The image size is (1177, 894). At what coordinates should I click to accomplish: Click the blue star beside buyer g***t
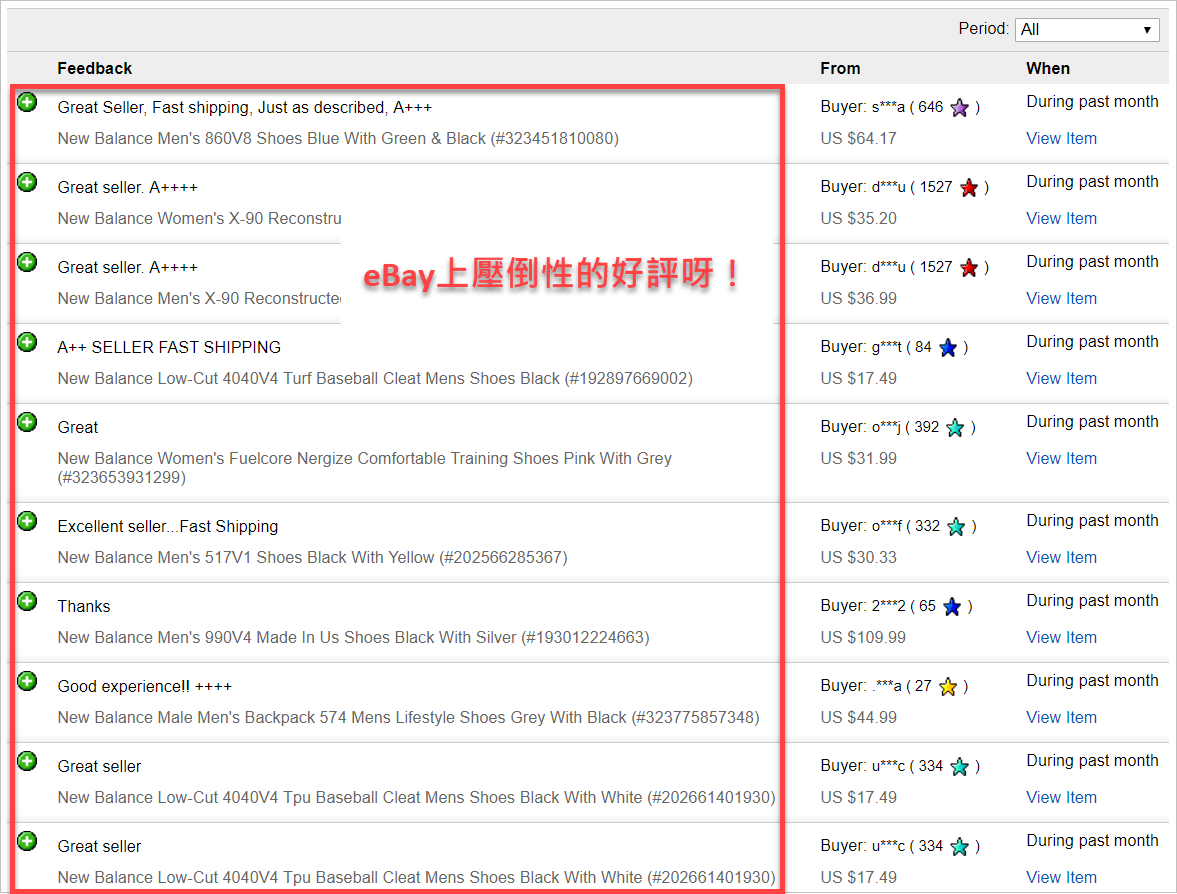(948, 348)
